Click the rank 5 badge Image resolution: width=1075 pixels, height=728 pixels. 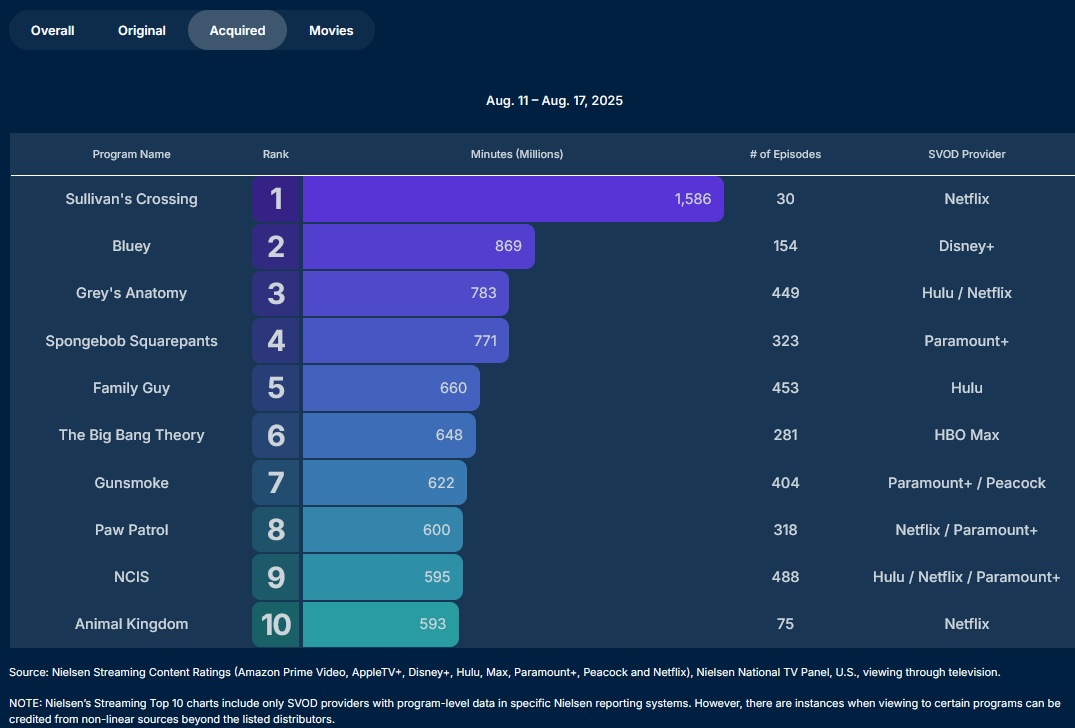pos(276,388)
